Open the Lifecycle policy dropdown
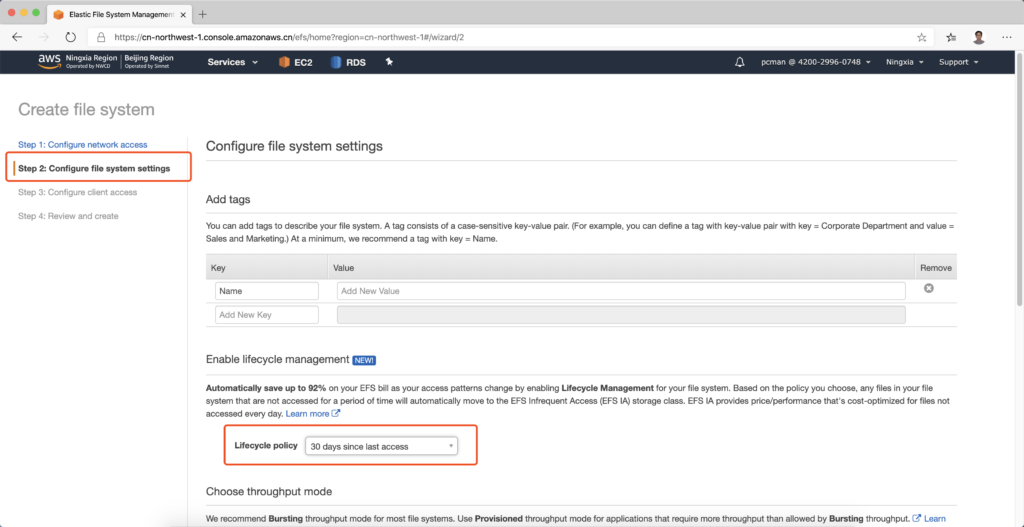 tap(381, 446)
